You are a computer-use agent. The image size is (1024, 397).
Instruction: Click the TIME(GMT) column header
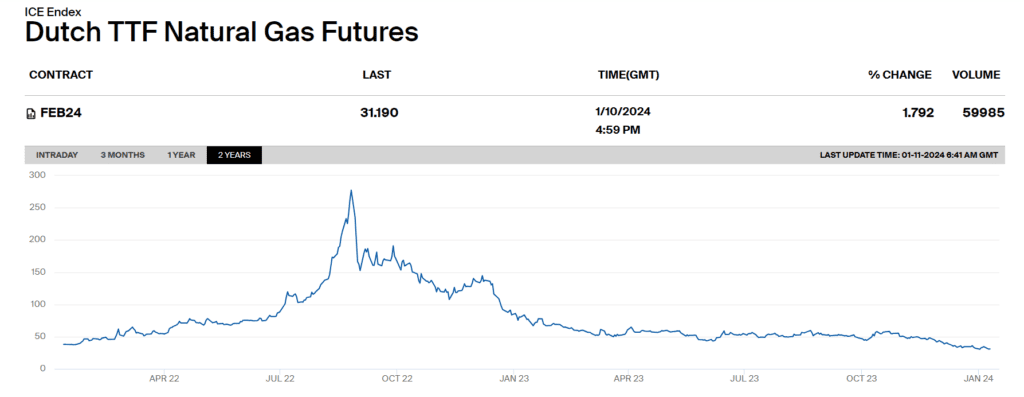coord(628,74)
